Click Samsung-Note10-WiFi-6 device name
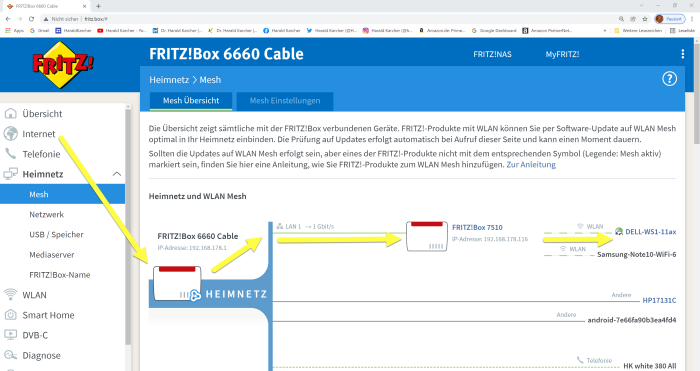The image size is (700, 371). click(x=637, y=254)
